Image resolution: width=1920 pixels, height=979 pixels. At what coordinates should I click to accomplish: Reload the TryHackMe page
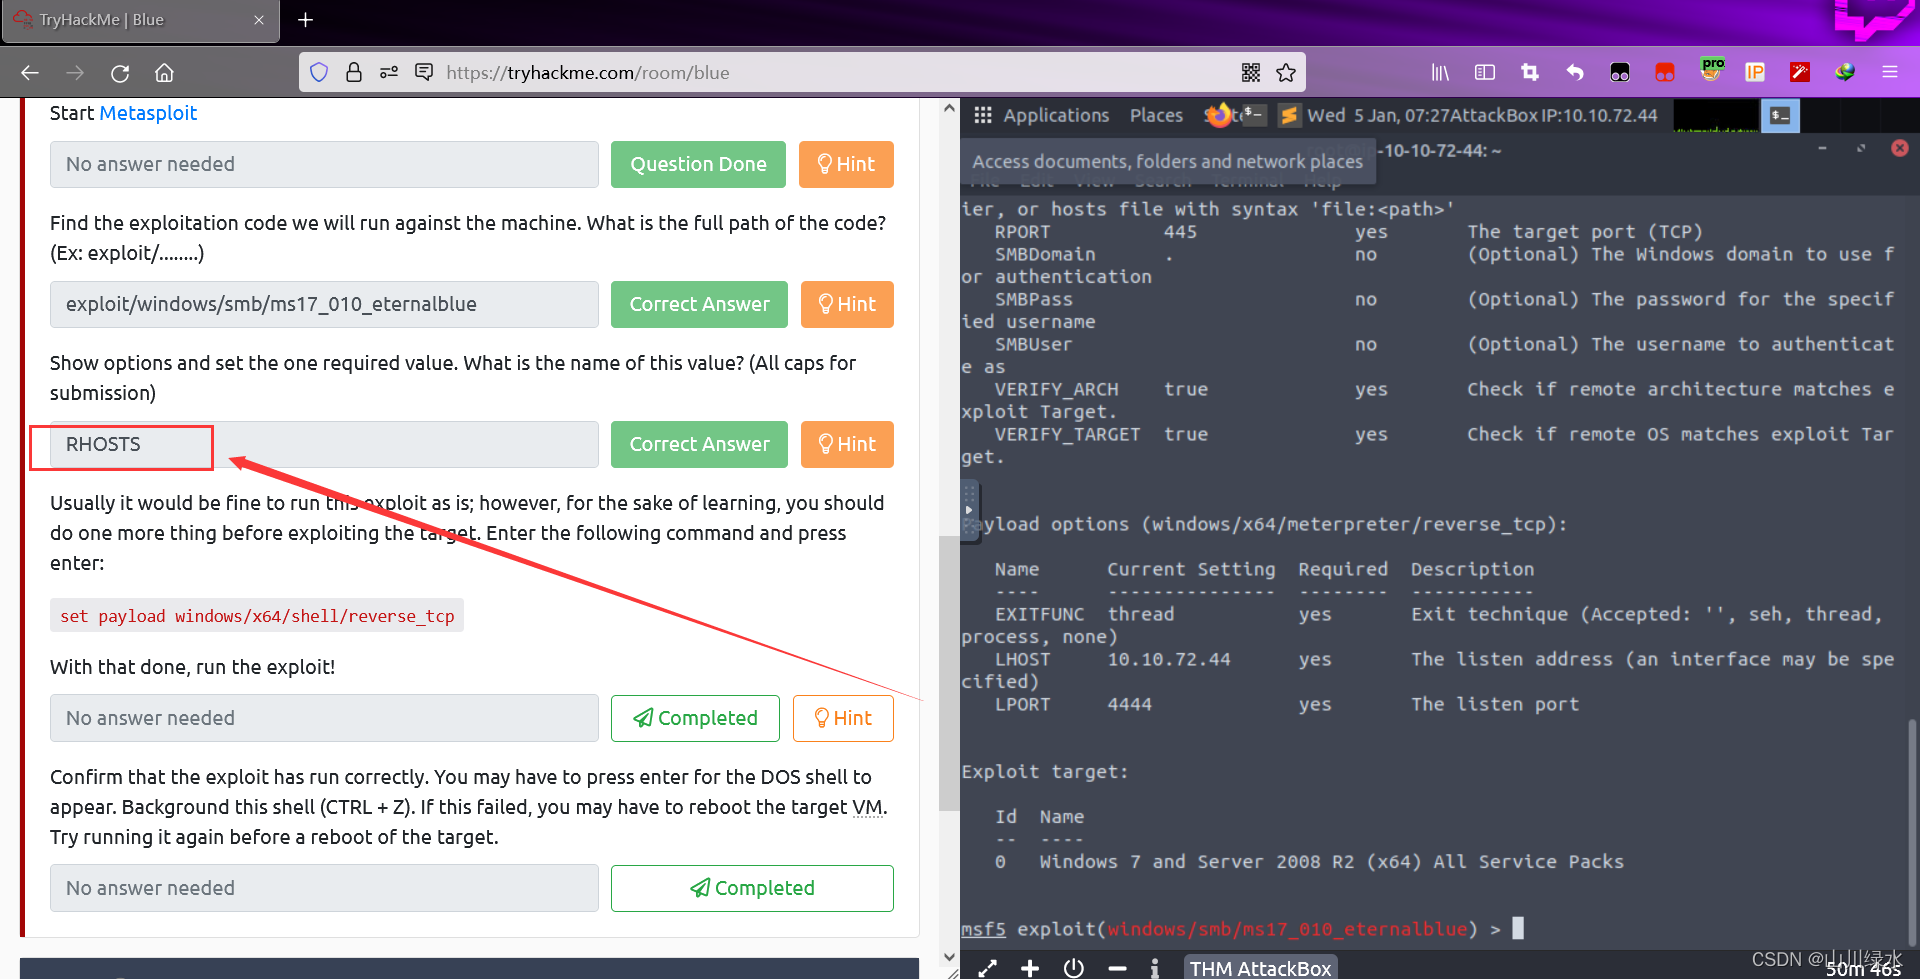point(120,73)
